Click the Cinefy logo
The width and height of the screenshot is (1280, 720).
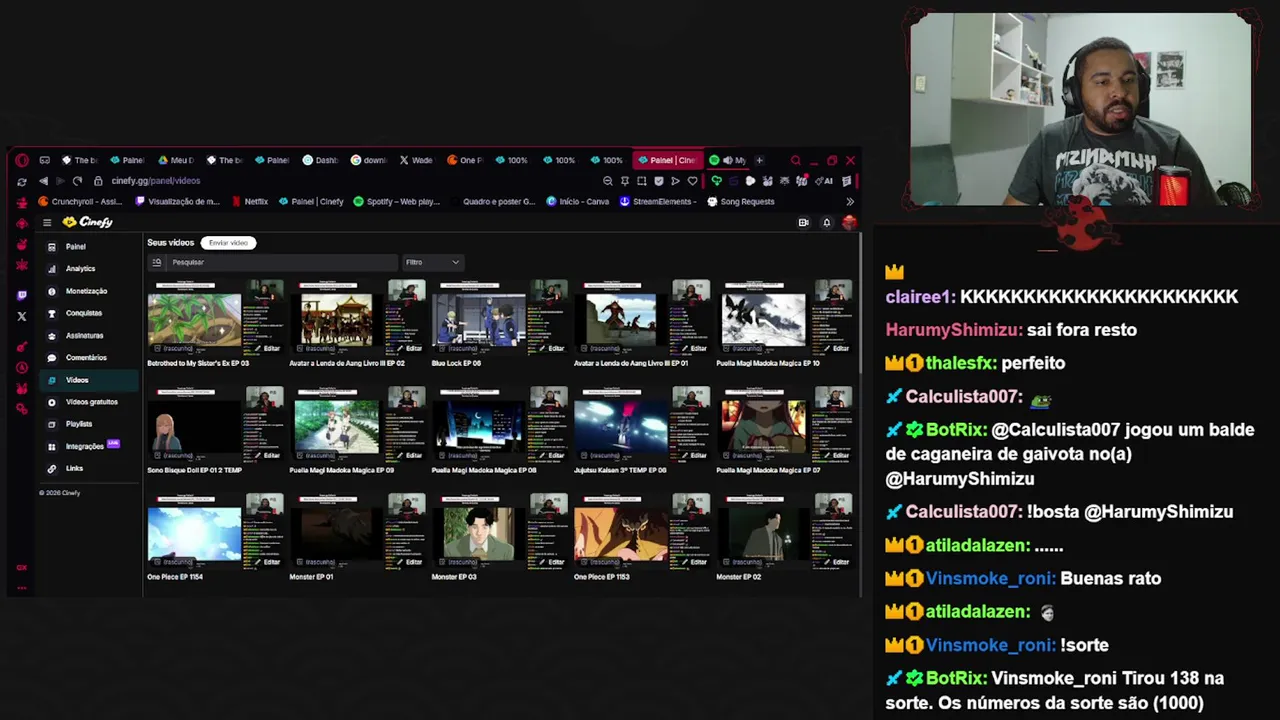point(88,222)
